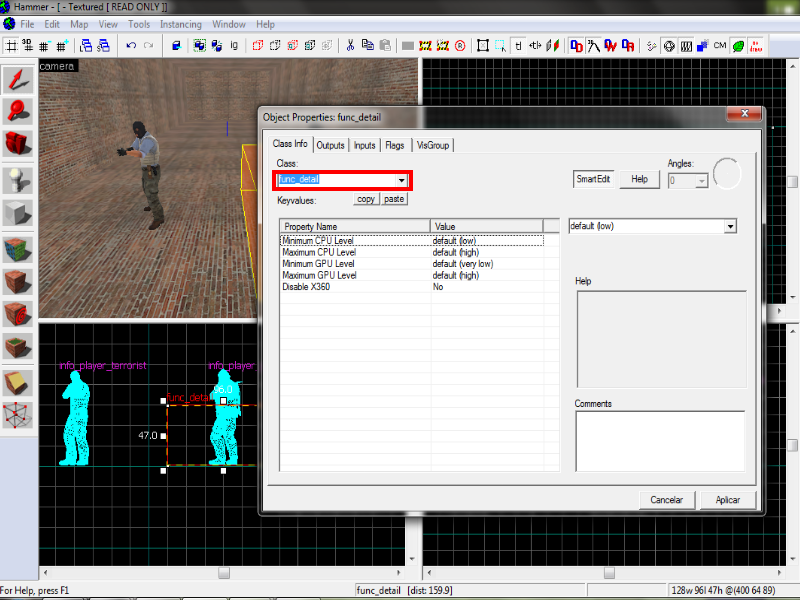The image size is (800, 600).
Task: Click inside the Comments text box
Action: 660,441
